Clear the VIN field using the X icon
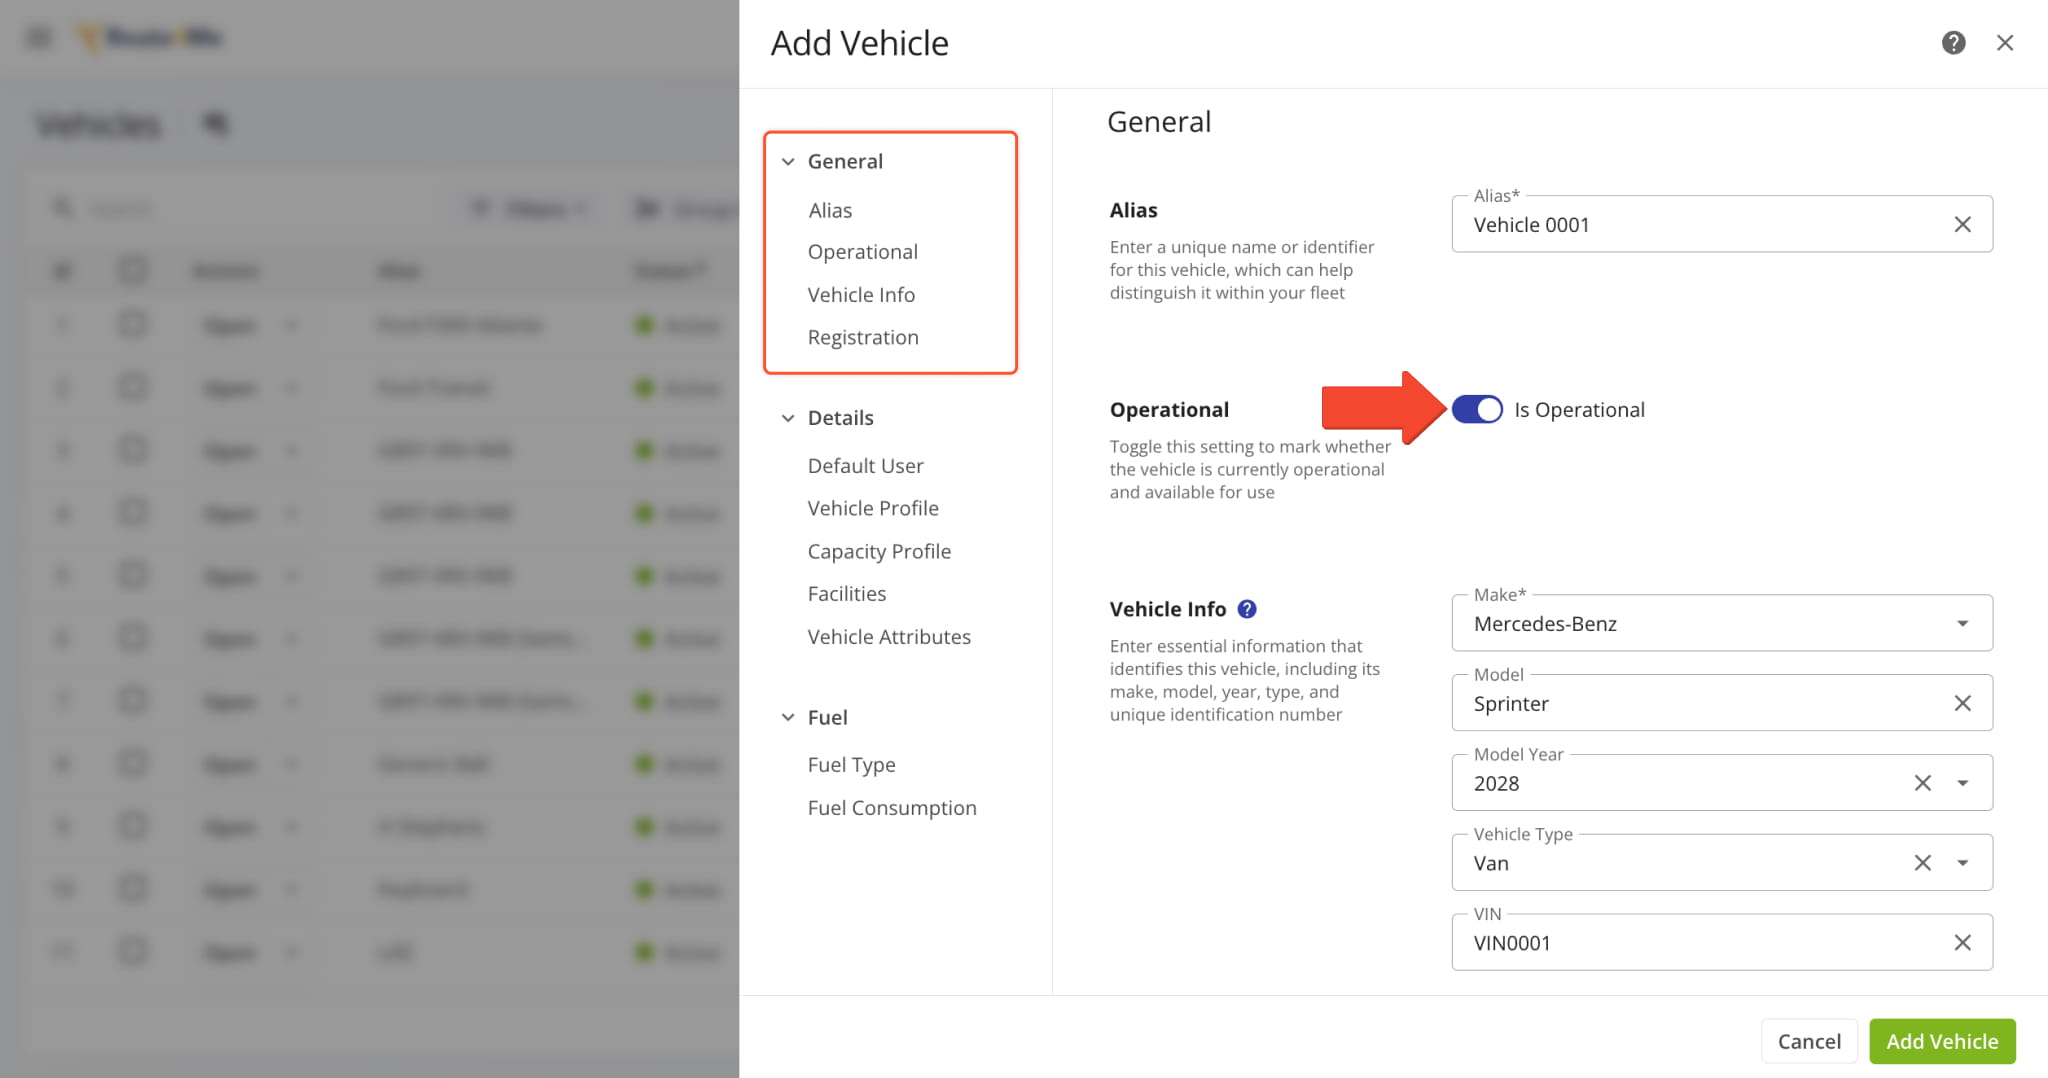This screenshot has height=1078, width=2048. [1962, 941]
